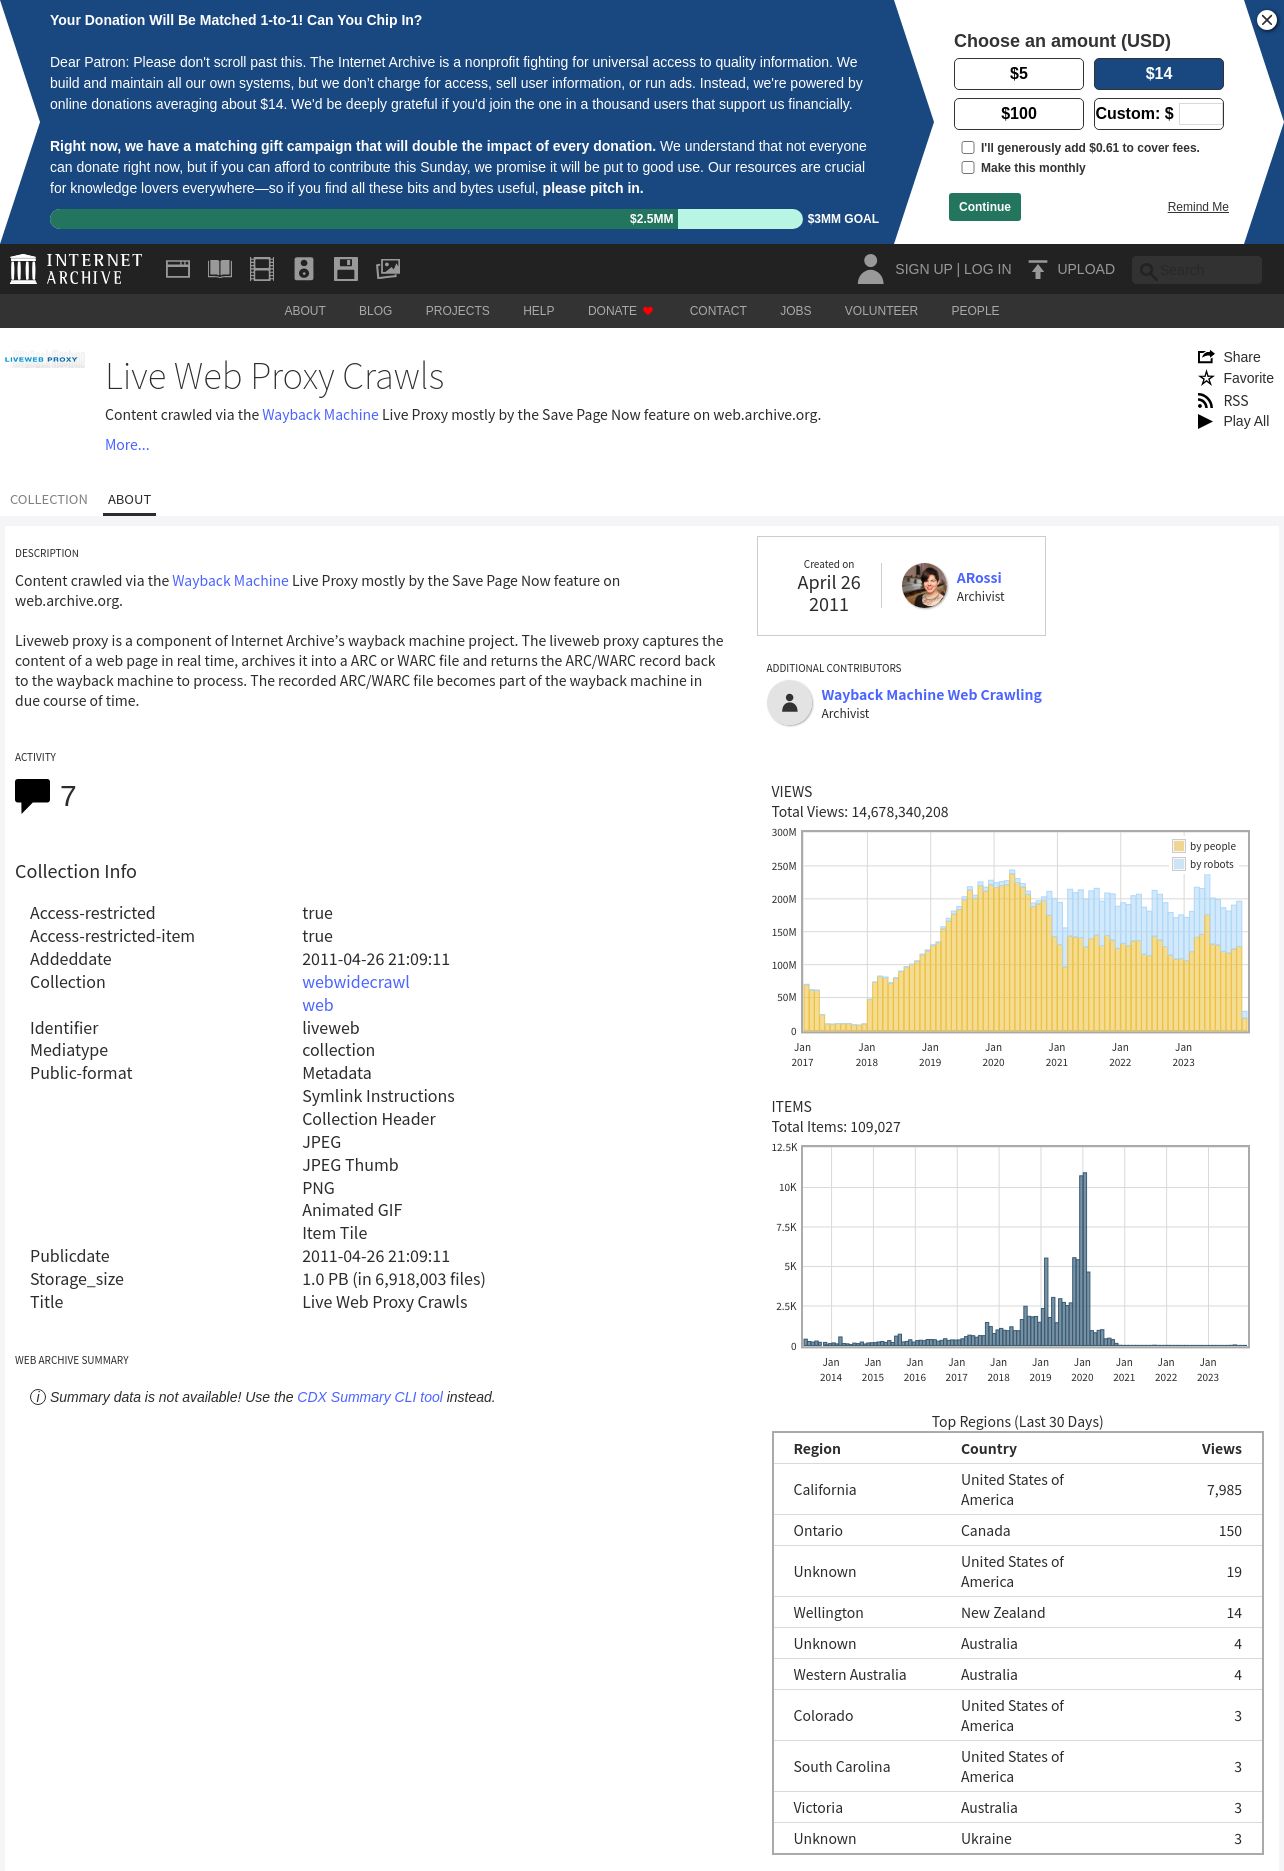1284x1871 pixels.
Task: Open the ARossi archivist link
Action: point(979,578)
